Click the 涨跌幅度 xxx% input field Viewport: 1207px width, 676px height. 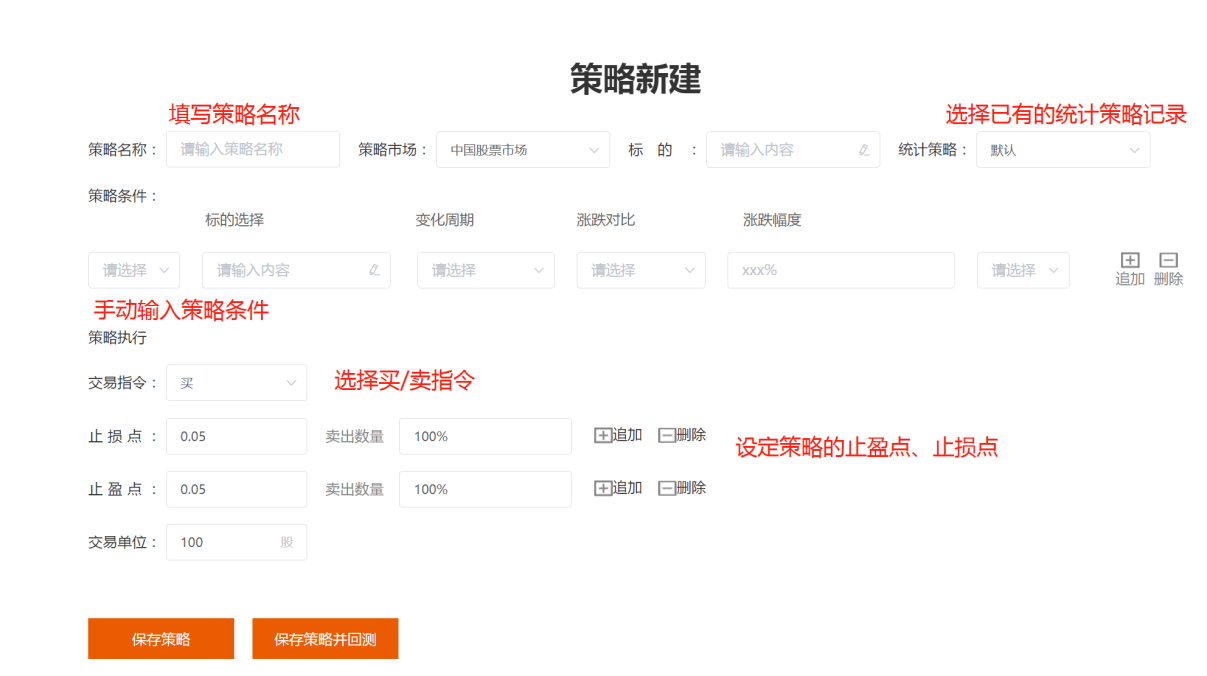[840, 270]
